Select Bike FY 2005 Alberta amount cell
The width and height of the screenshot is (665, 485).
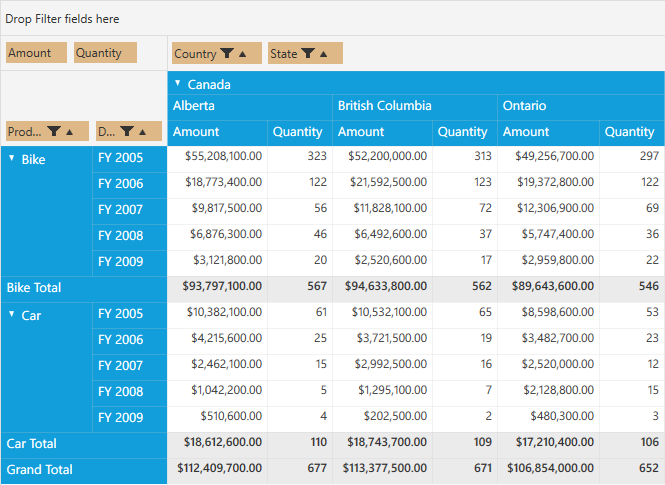(x=218, y=156)
